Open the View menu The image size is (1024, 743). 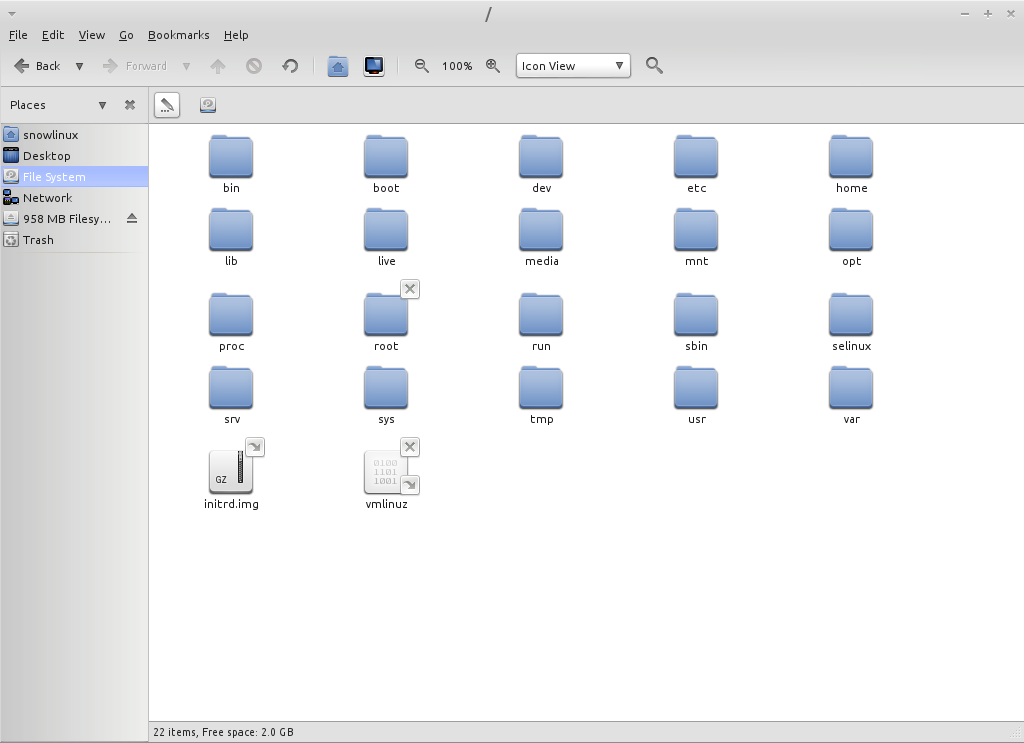[x=91, y=35]
